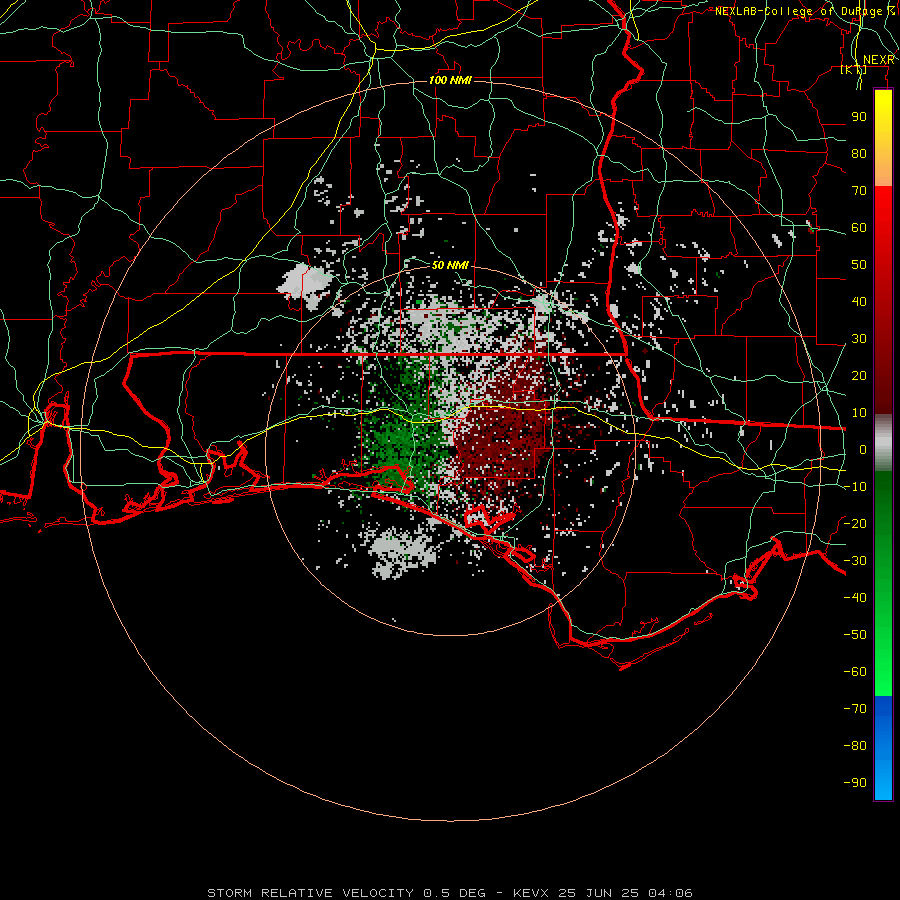Click the "100 NMI" range ring label
Image resolution: width=900 pixels, height=900 pixels.
451,80
